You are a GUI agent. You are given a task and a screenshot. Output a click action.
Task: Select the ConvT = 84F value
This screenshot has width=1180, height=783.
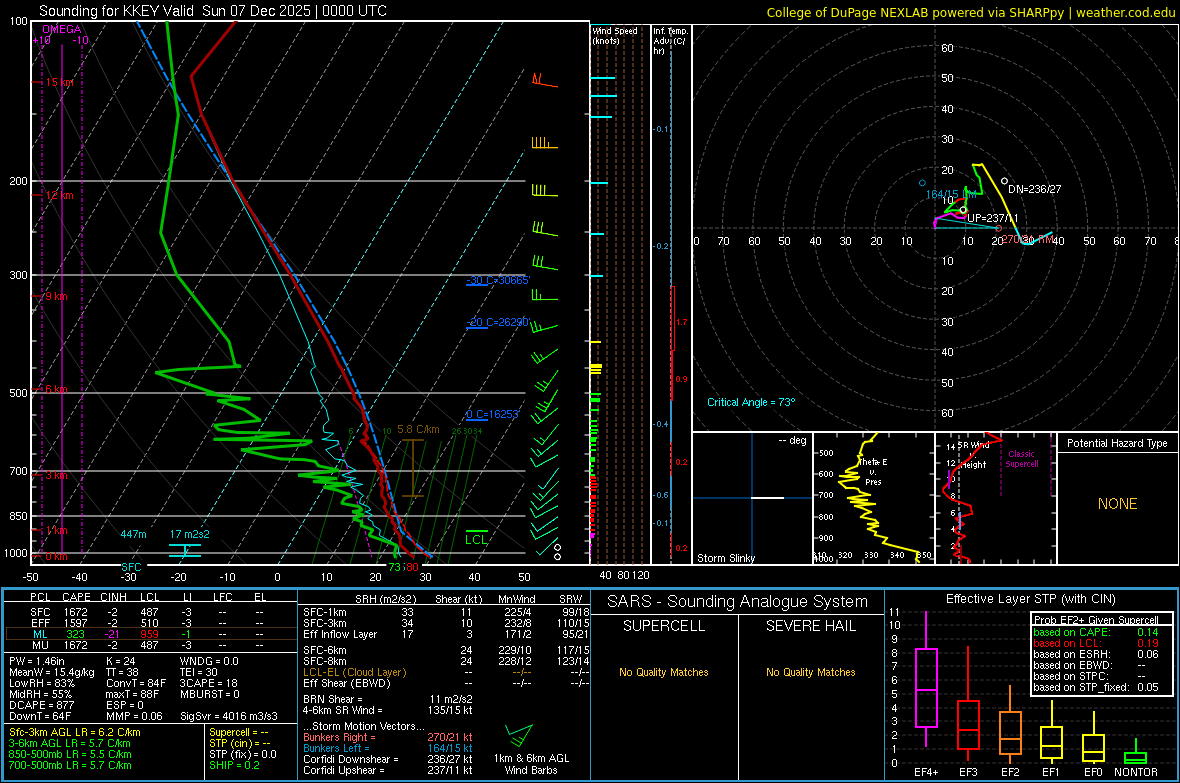point(136,684)
